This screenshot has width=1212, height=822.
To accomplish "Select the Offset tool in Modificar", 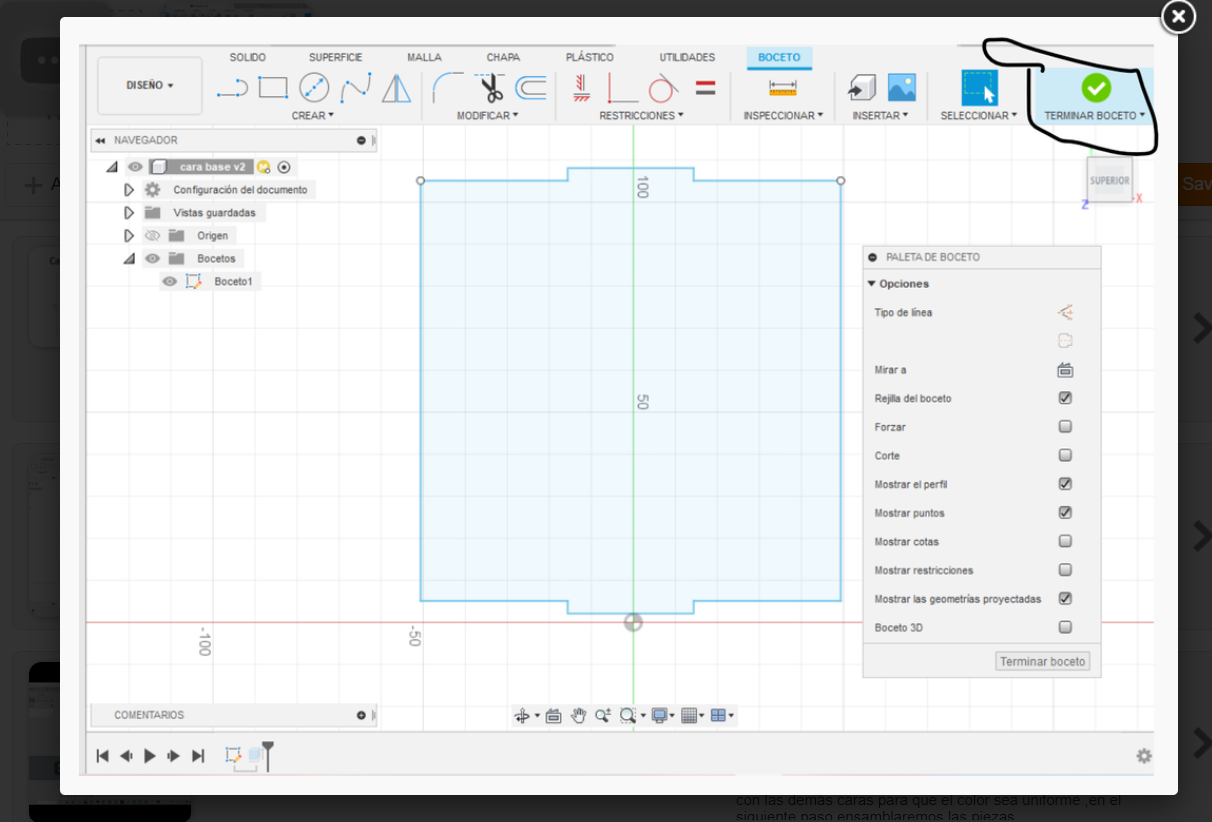I will [531, 88].
